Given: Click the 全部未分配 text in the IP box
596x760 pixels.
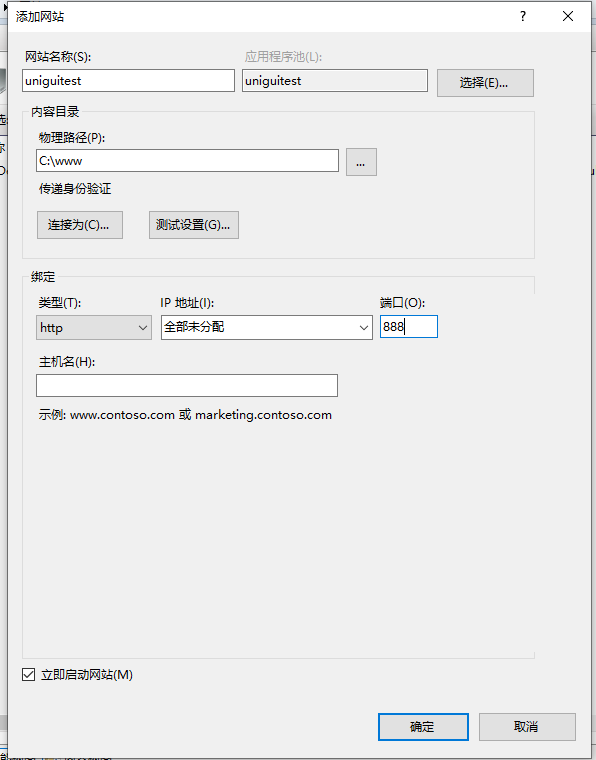Looking at the screenshot, I should tap(194, 327).
